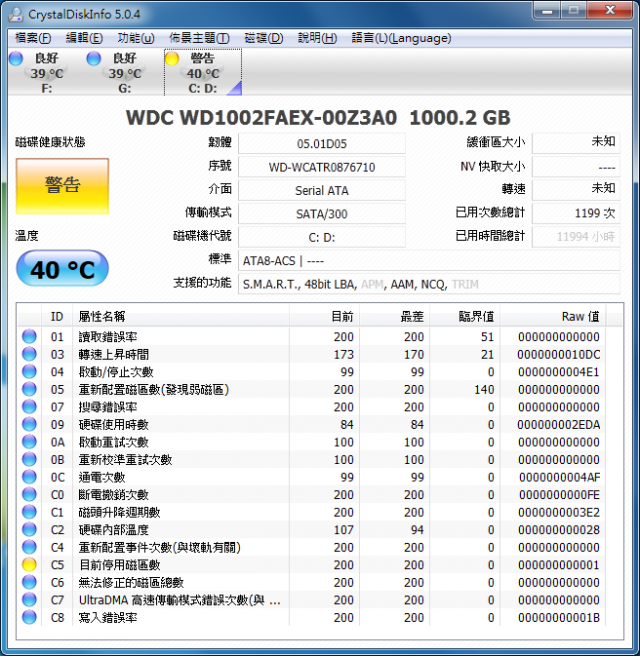The height and width of the screenshot is (657, 640).
Task: Open the 磁碟(D) menu
Action: pyautogui.click(x=264, y=38)
